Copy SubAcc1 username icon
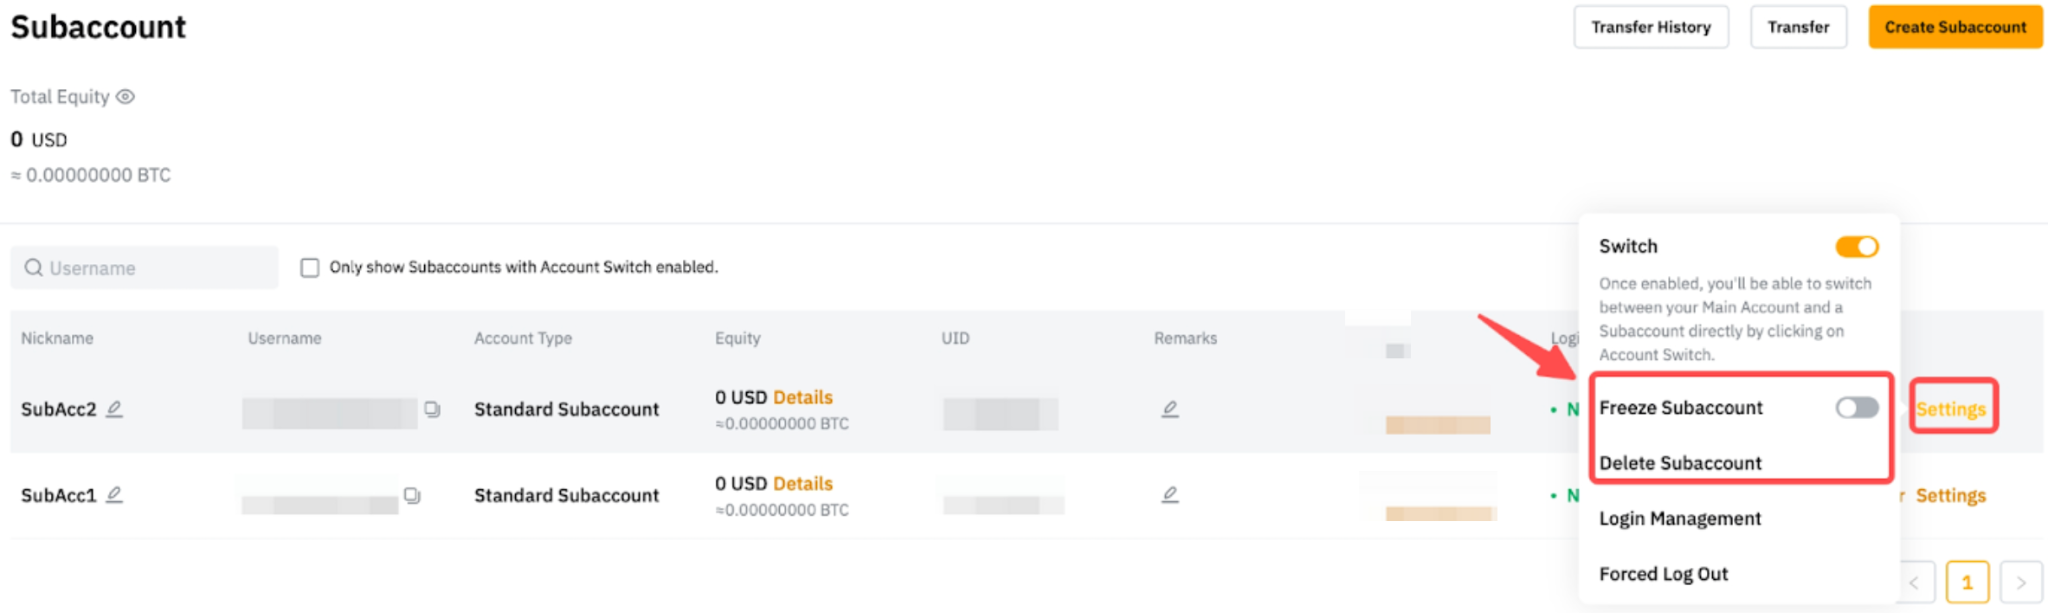Screen dimensions: 2048x613 pos(412,495)
